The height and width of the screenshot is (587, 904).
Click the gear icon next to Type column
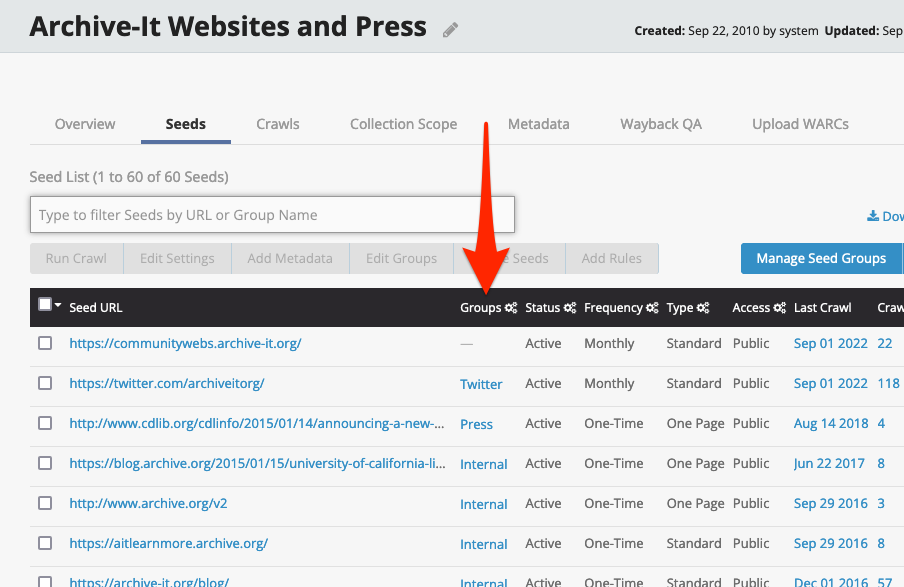[703, 308]
